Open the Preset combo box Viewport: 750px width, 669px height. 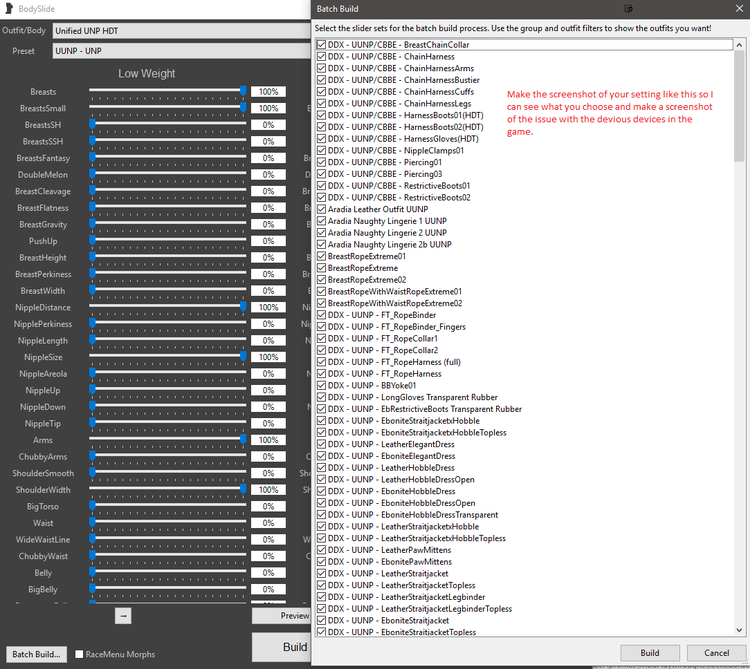pos(182,51)
